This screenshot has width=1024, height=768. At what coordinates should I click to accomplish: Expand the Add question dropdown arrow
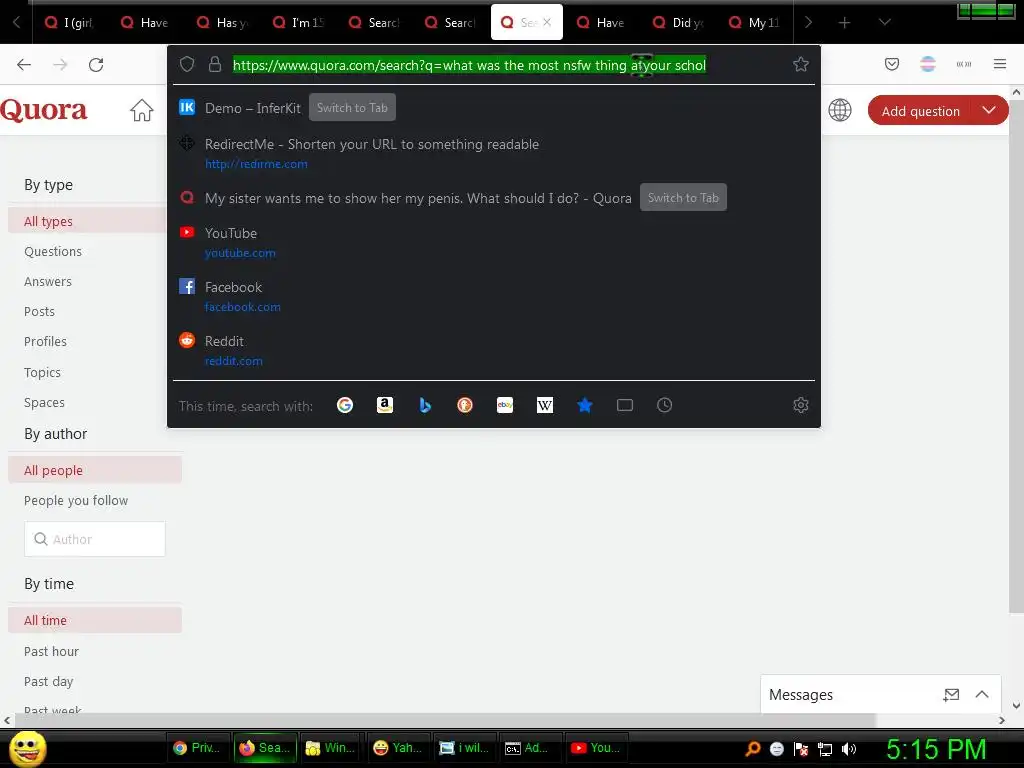pyautogui.click(x=989, y=110)
